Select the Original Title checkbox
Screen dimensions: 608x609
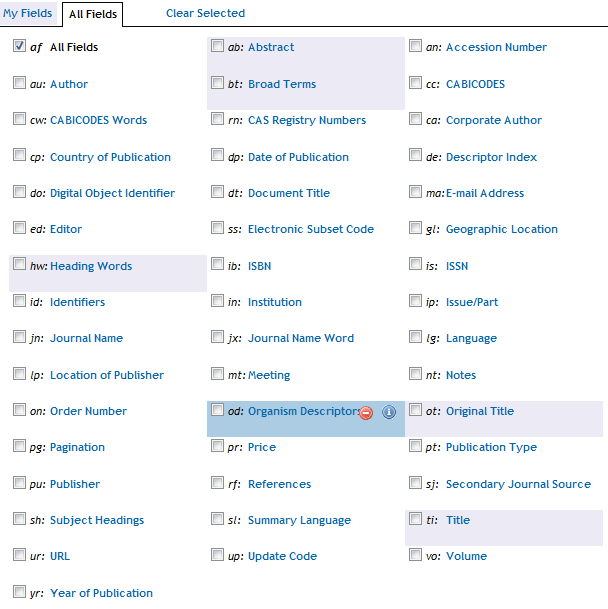tap(416, 410)
